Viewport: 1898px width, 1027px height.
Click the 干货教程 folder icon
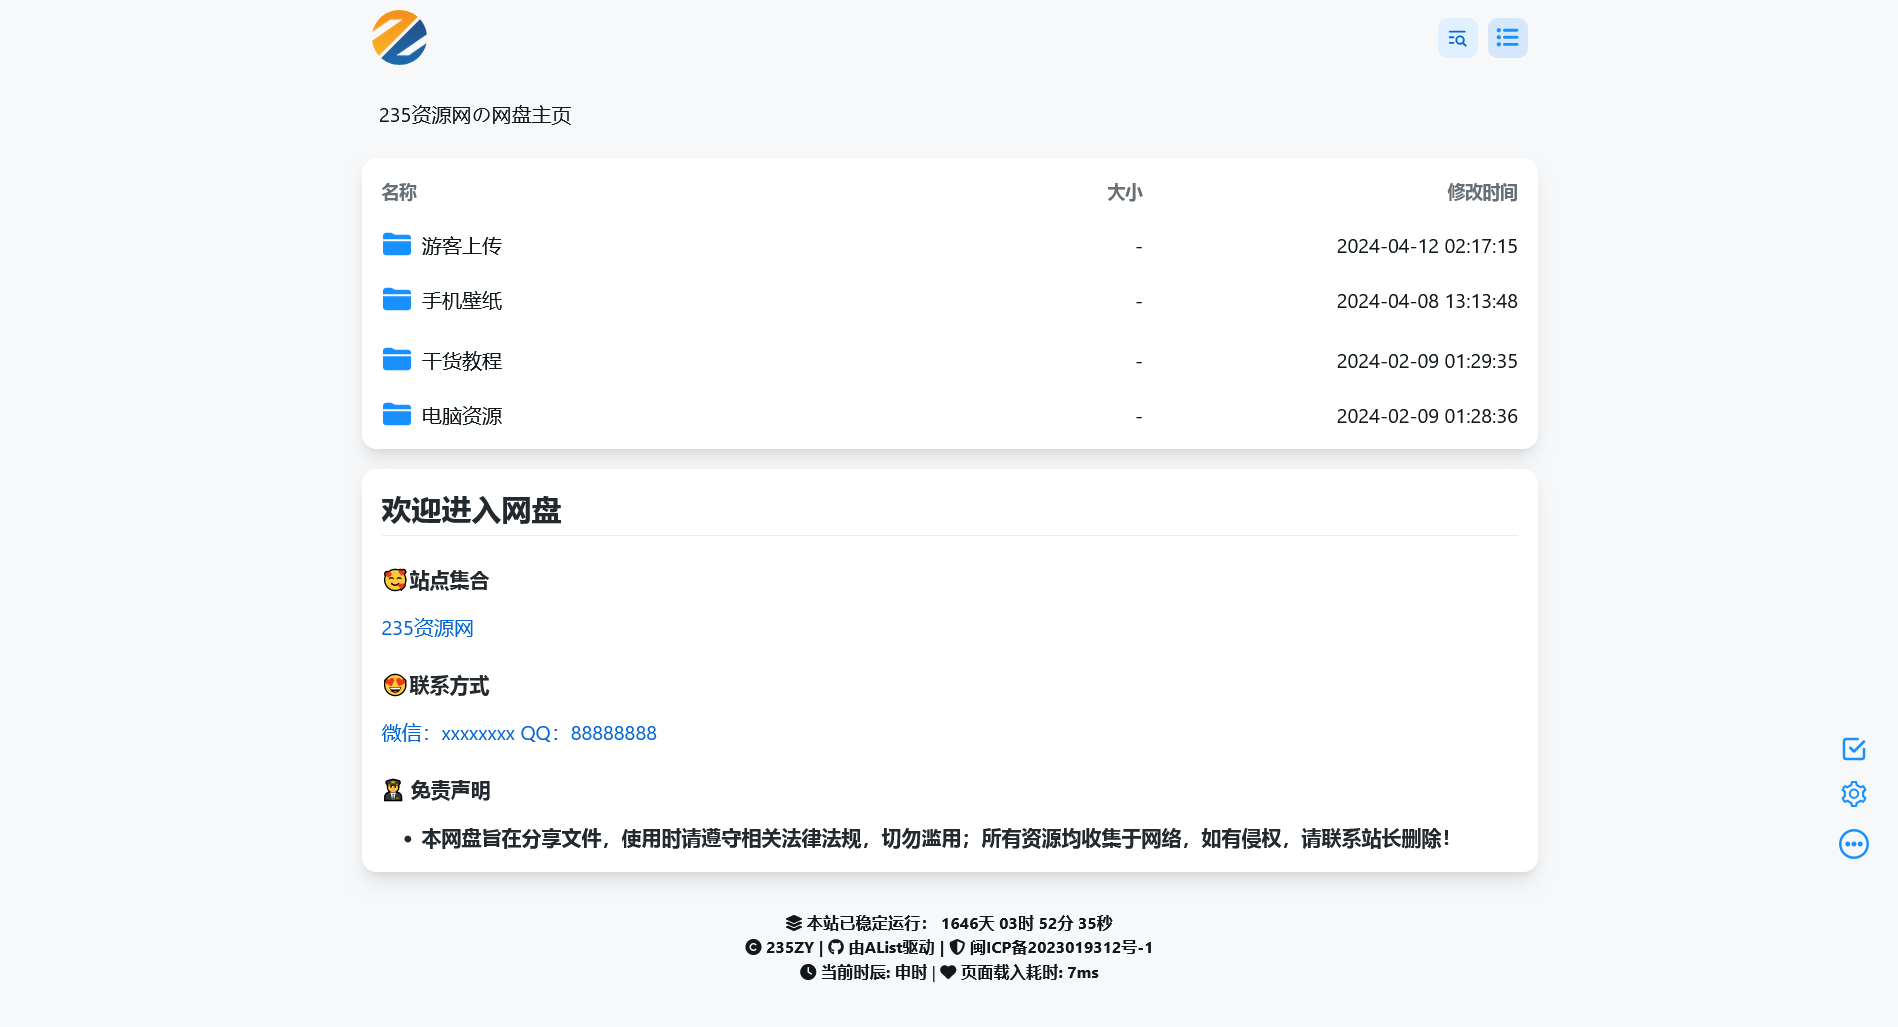(397, 360)
